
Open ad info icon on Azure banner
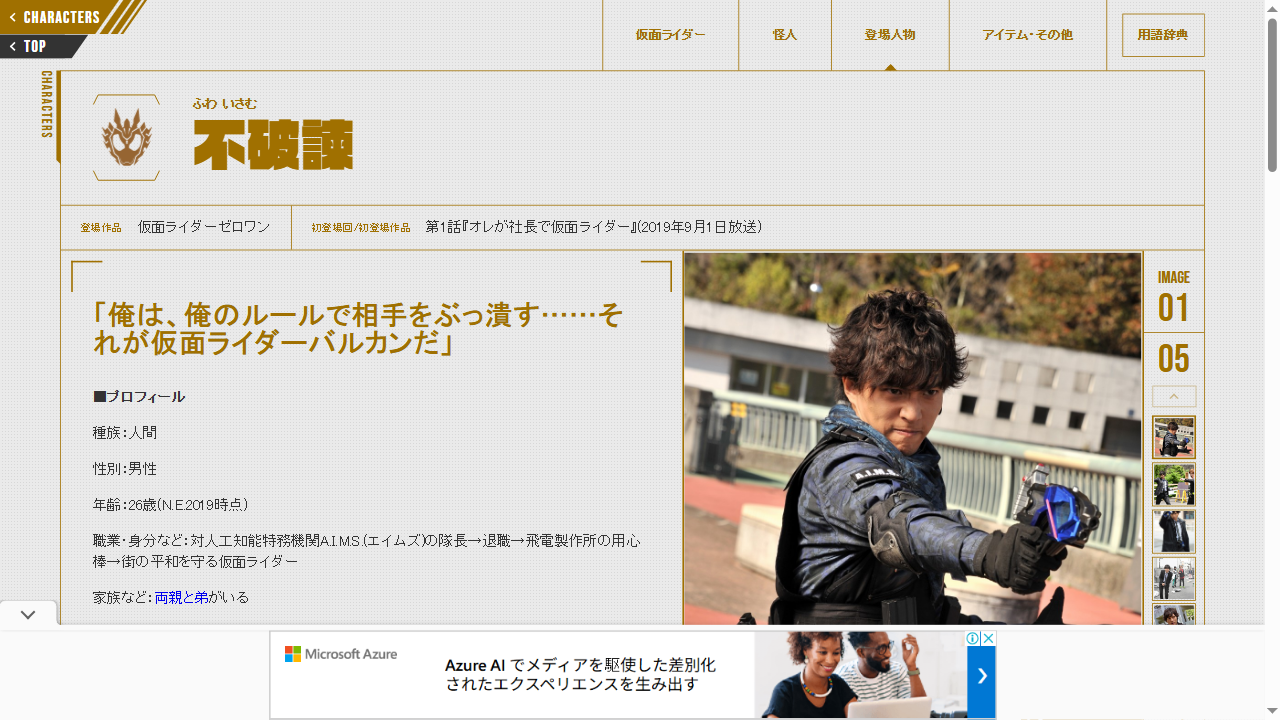973,638
